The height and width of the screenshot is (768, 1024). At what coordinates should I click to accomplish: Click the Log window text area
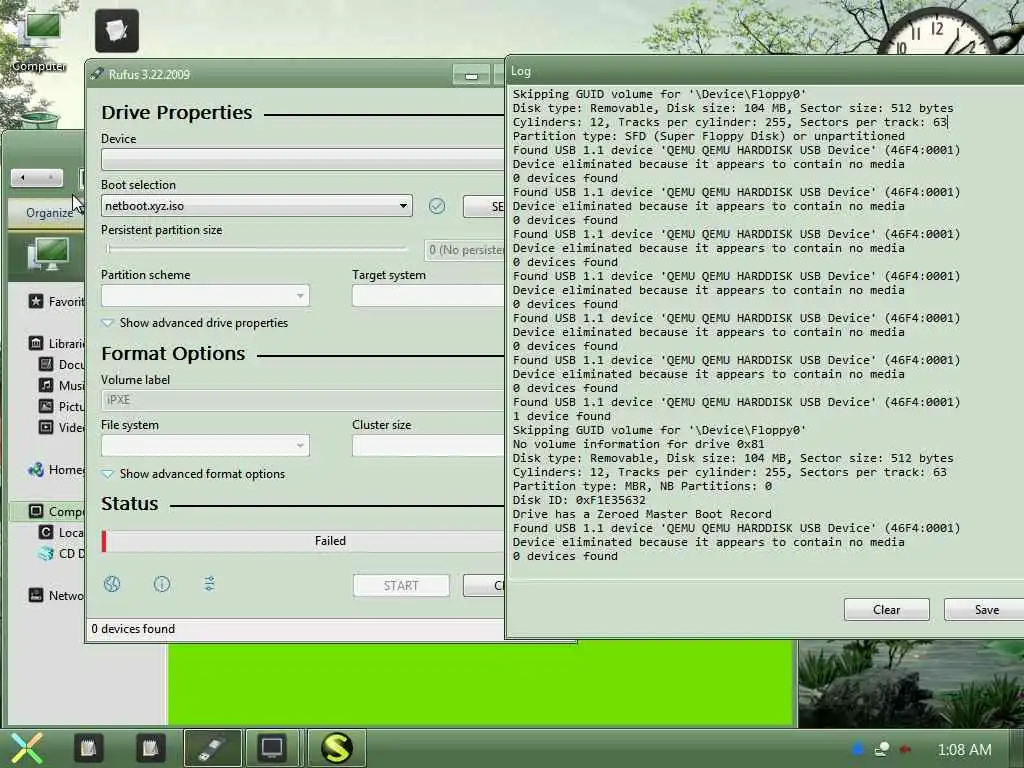(766, 332)
